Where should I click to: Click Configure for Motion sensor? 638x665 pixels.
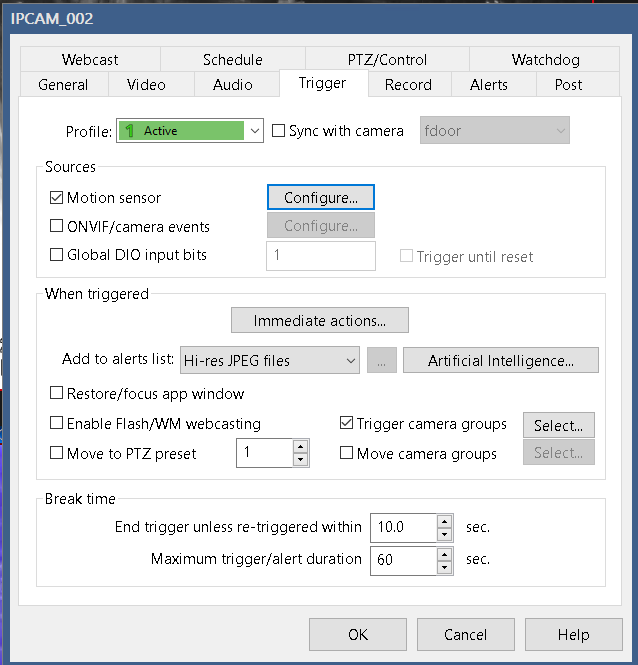tap(320, 198)
